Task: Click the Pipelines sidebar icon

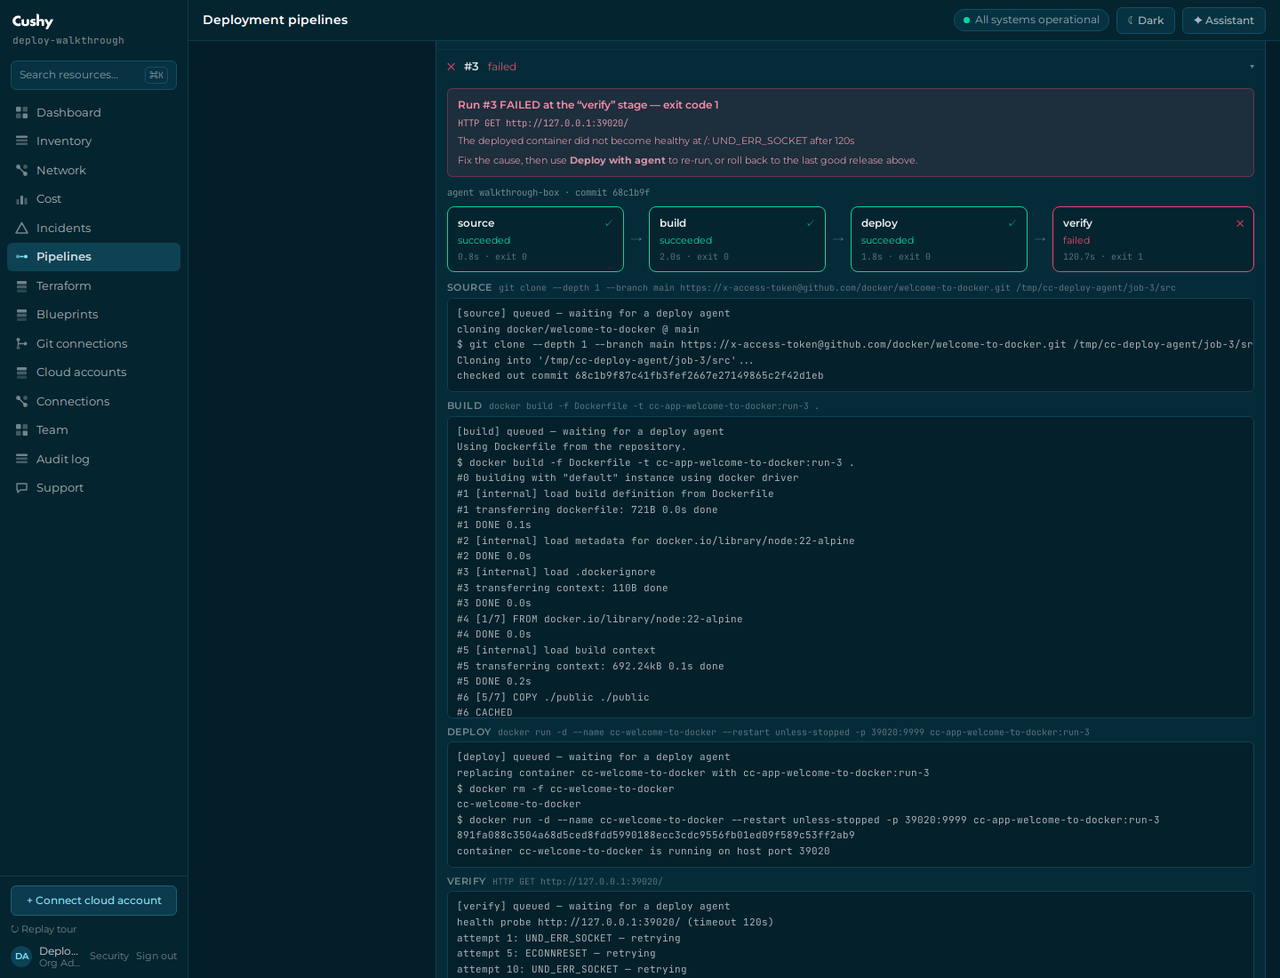Action: point(22,257)
